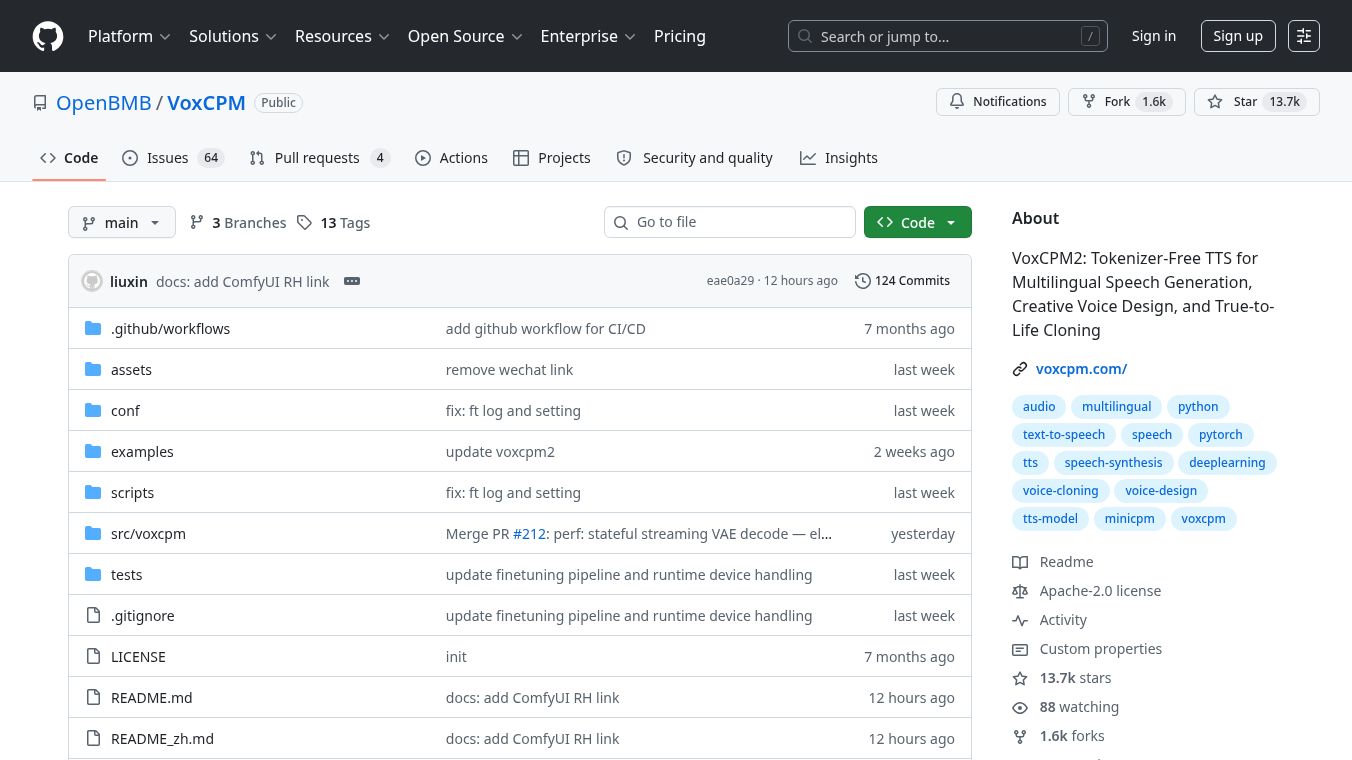The width and height of the screenshot is (1352, 760).
Task: Click the watching eye icon
Action: pos(1020,707)
